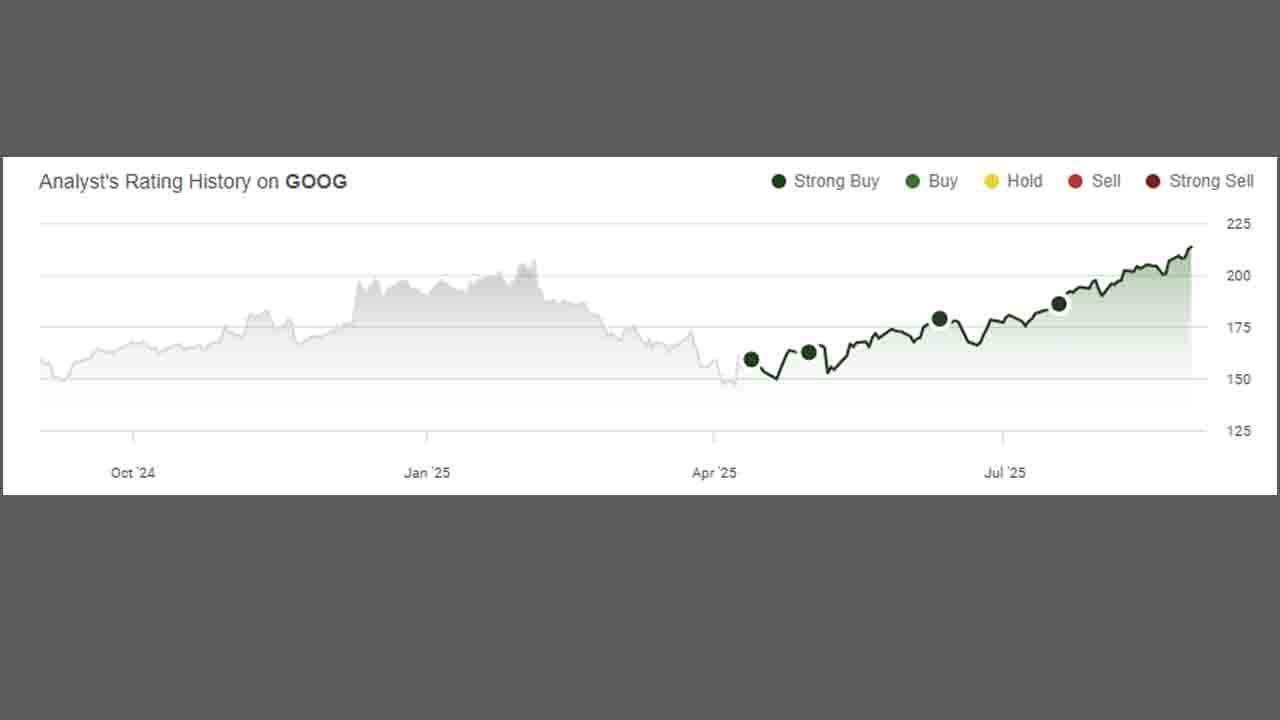Click the 125 price axis label

[x=1238, y=431]
